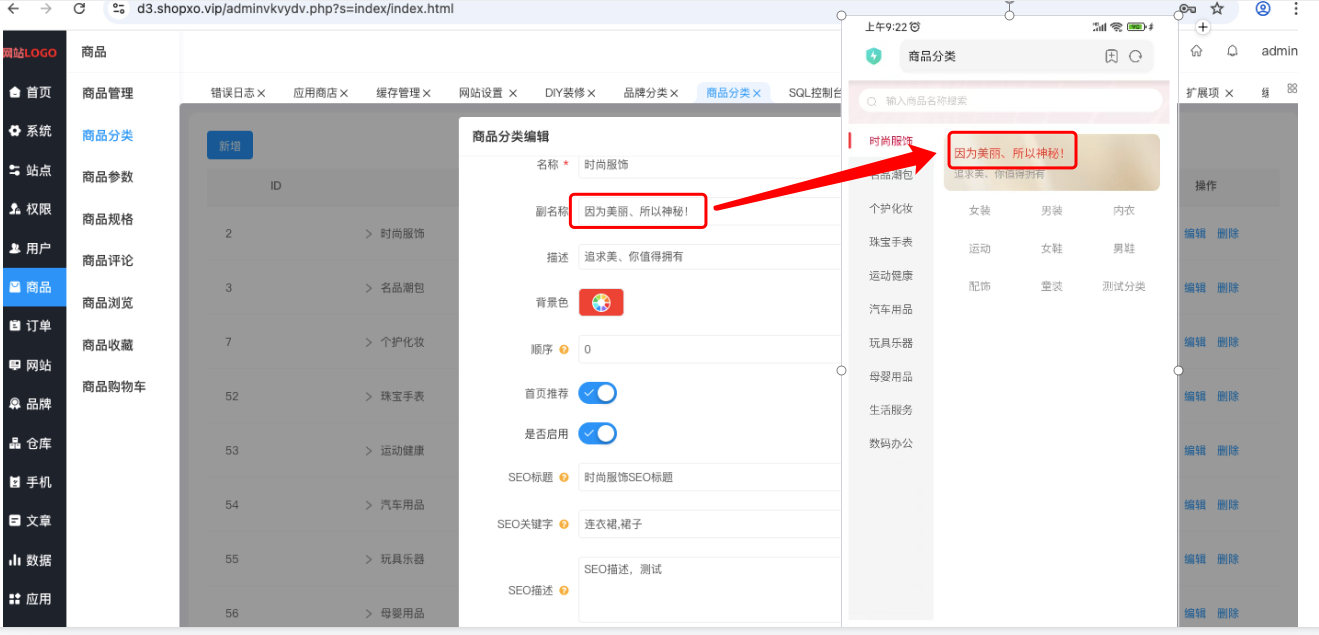
Task: Close the 应用商店 tab
Action: click(344, 93)
